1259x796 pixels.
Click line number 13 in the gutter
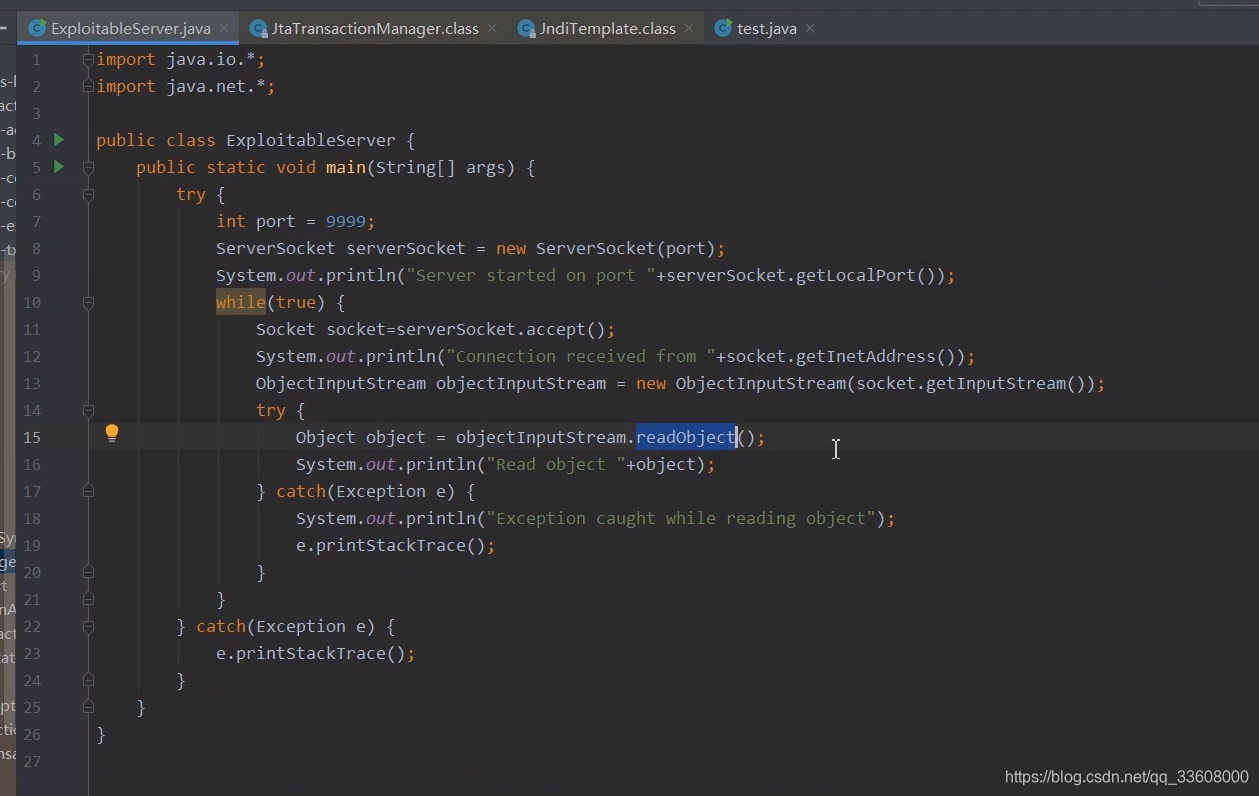coord(31,383)
